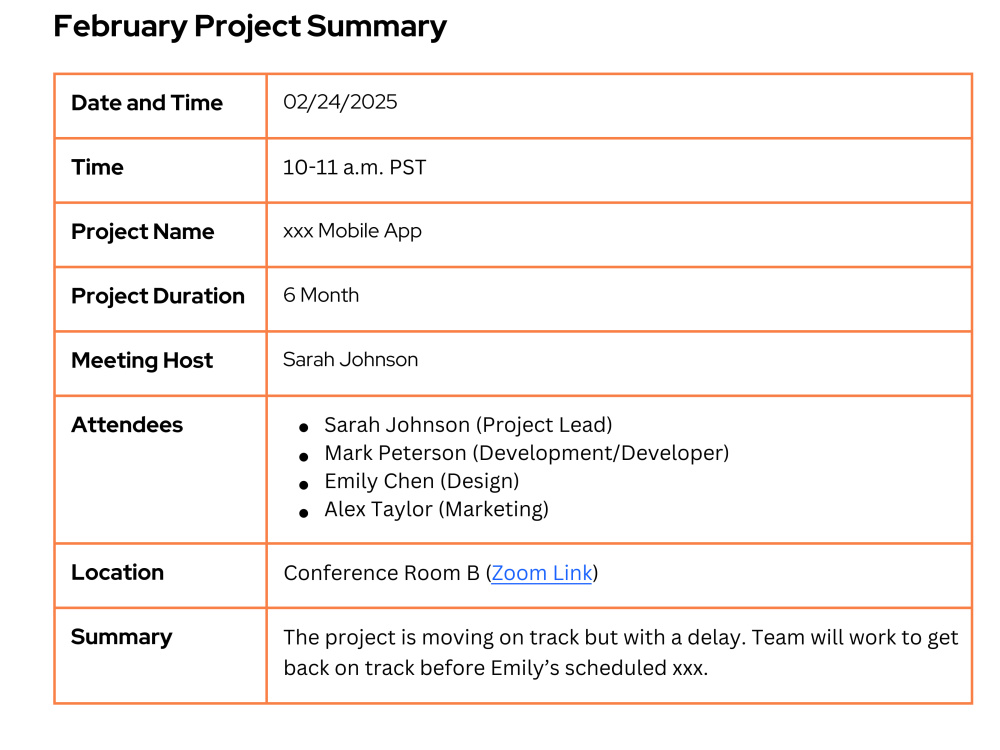Click the 6 Month duration value

point(321,295)
